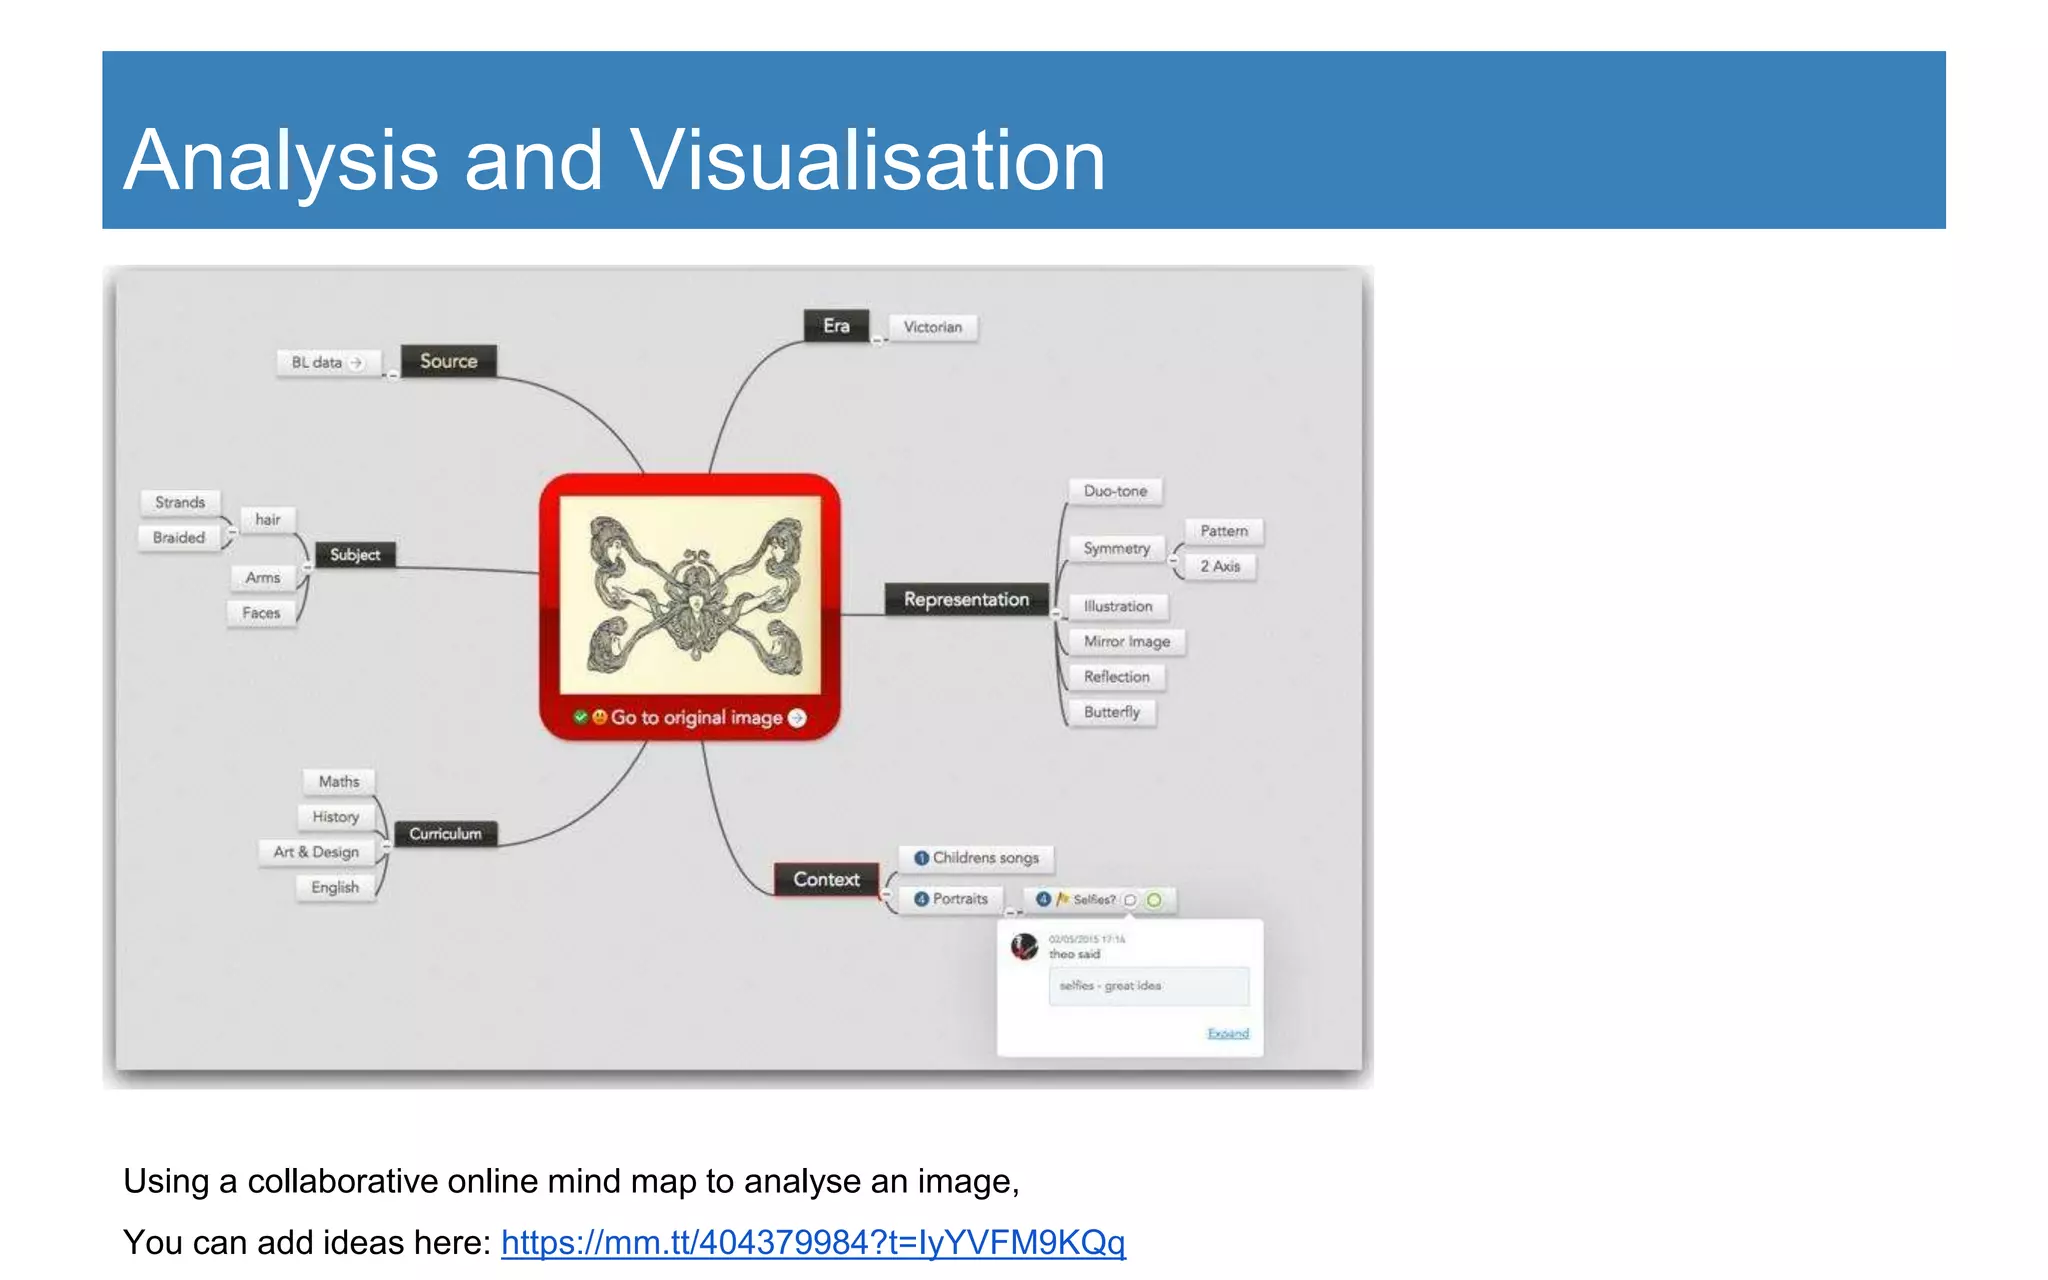Click the Analysis and Visualisation slide title
This screenshot has height=1280, width=2048.
pyautogui.click(x=614, y=160)
